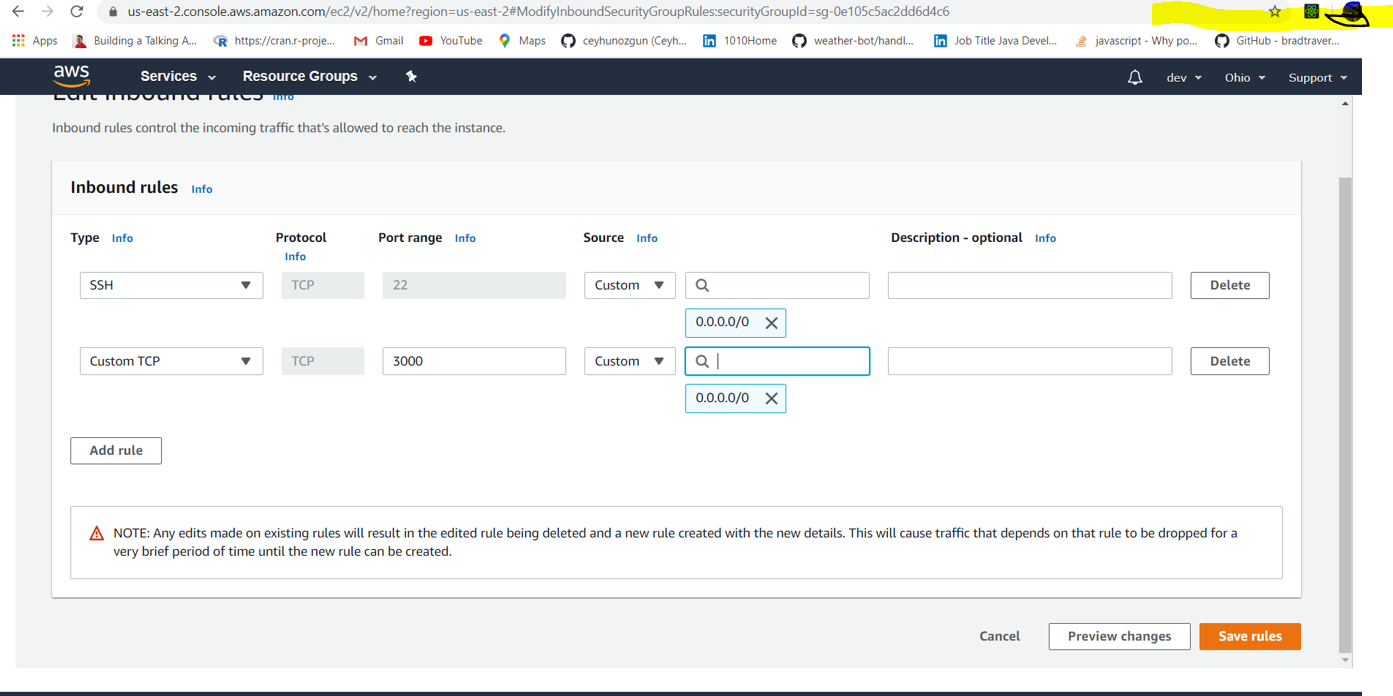Remove the 0.0.0.0/0 source from the SSH rule
The image size is (1393, 696).
point(771,322)
